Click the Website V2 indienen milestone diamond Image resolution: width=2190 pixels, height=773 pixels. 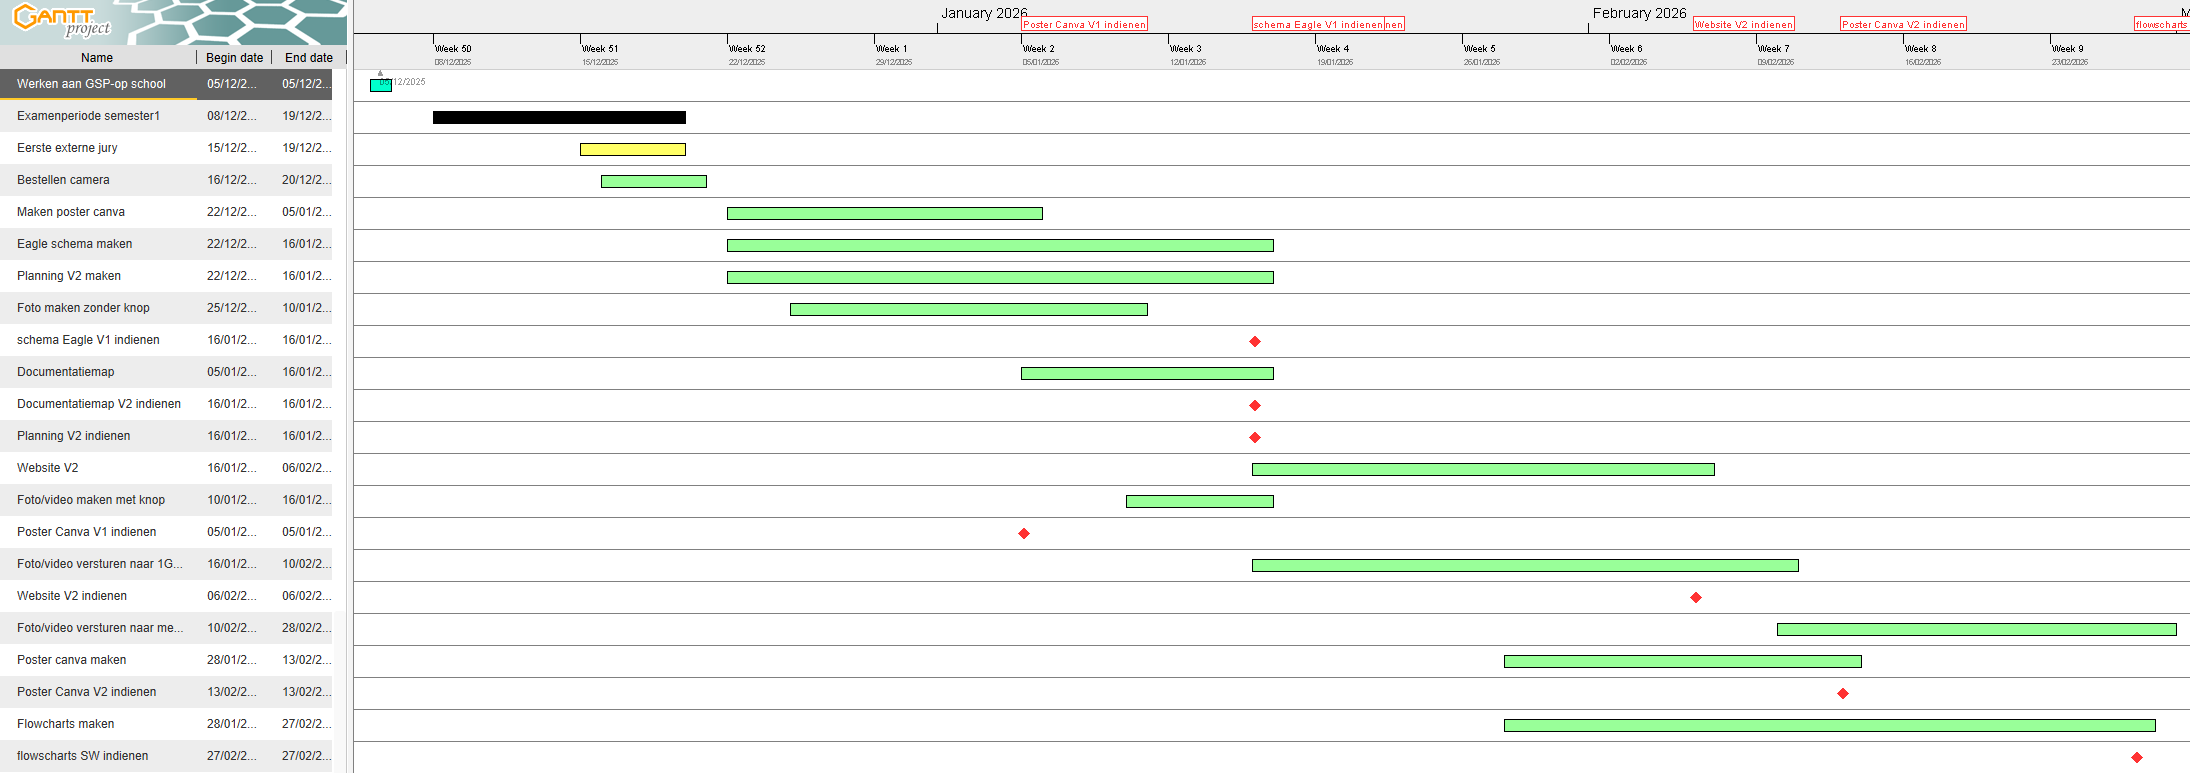click(x=1696, y=598)
